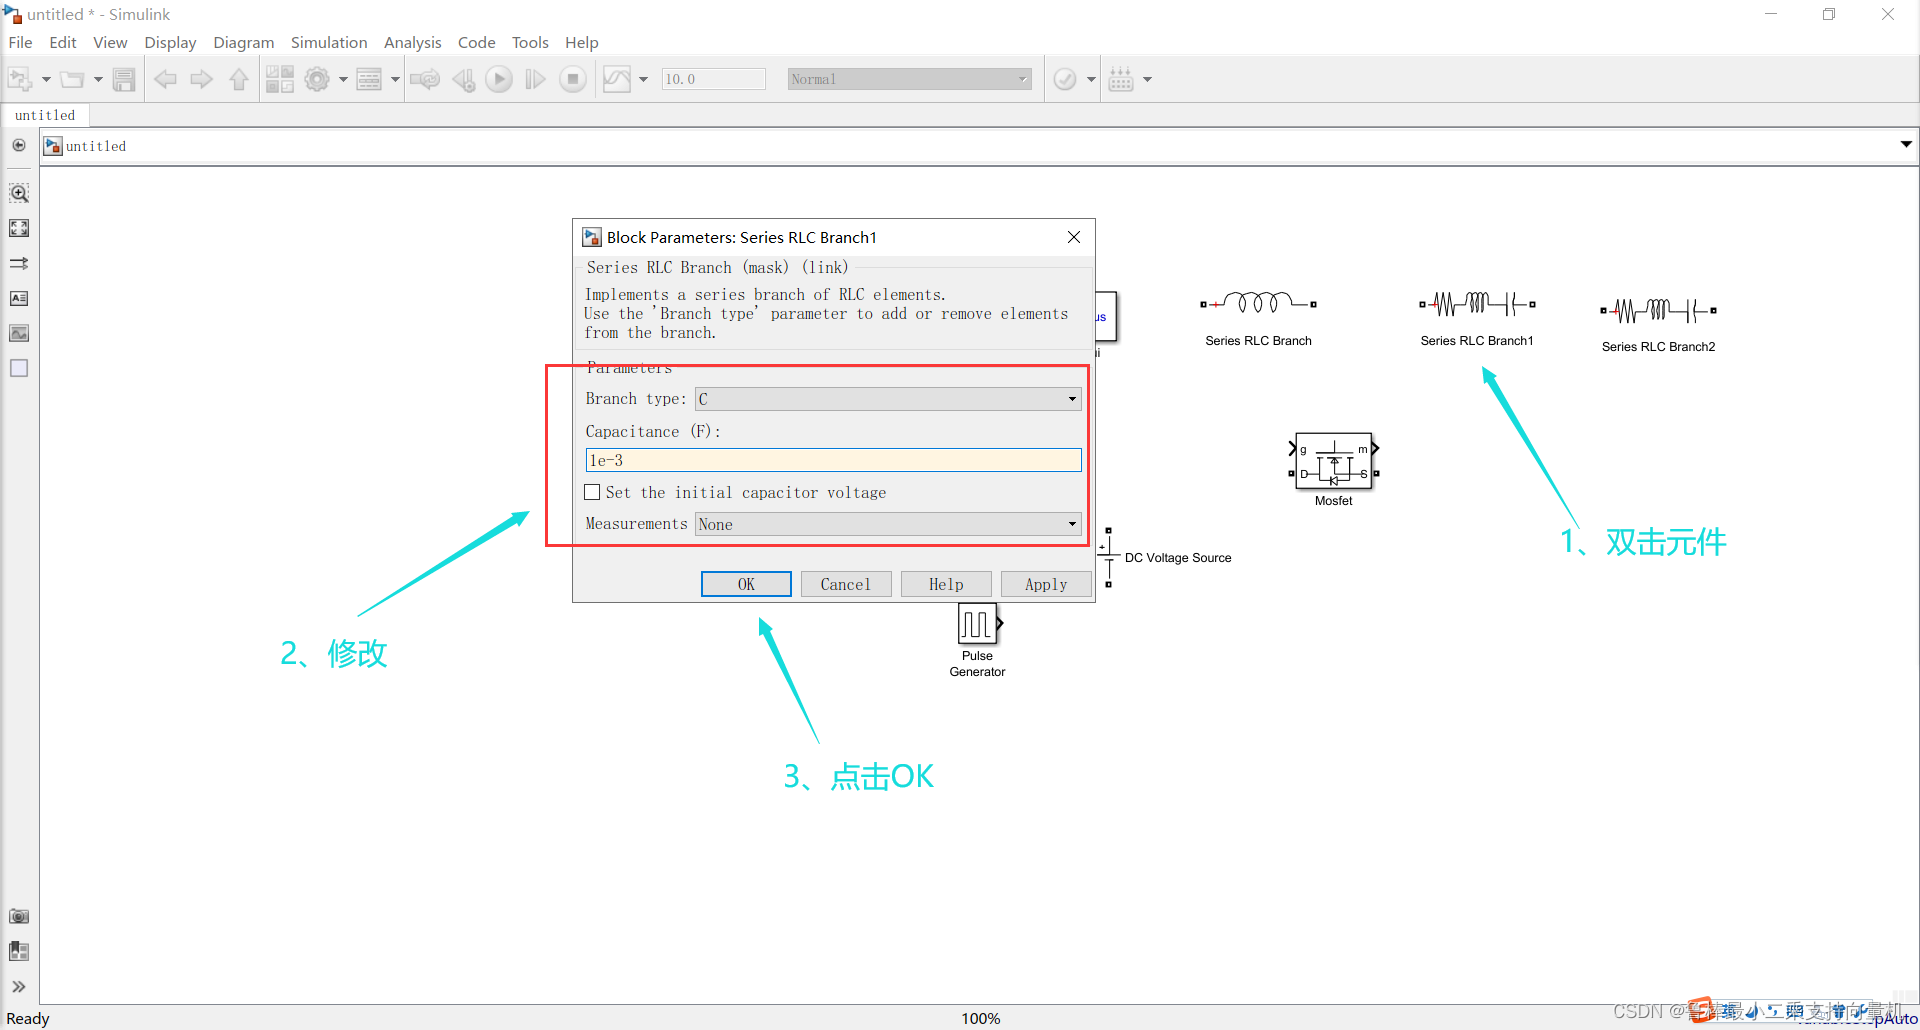Click the New Model toolbar icon
This screenshot has height=1030, width=1920.
coord(20,79)
